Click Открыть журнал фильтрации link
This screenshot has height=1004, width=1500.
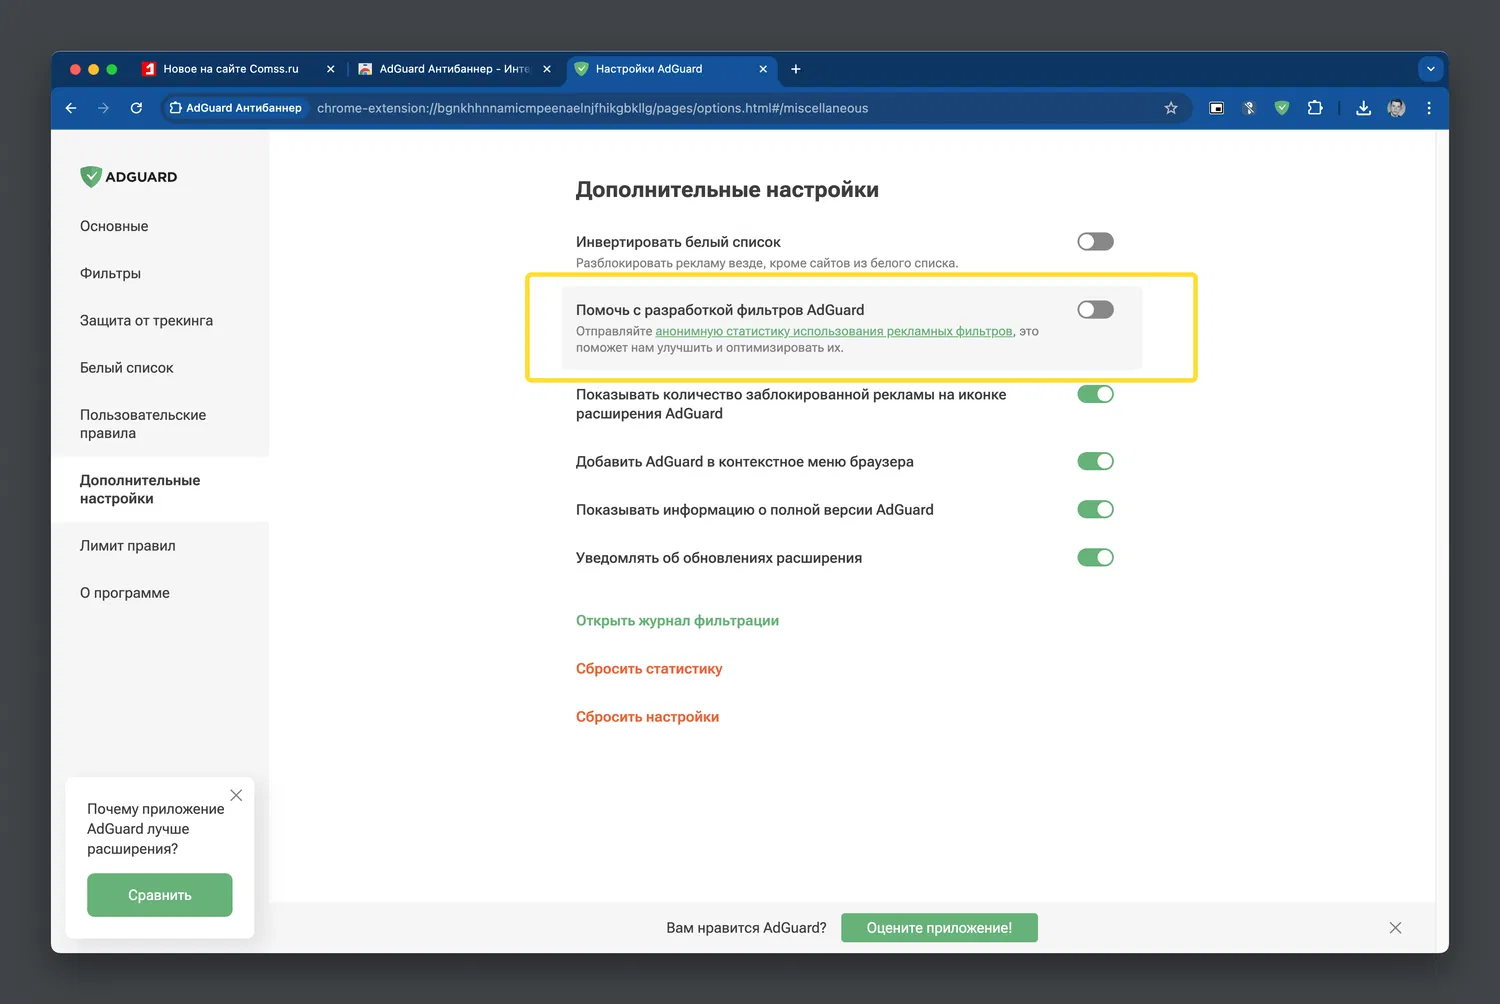click(677, 620)
